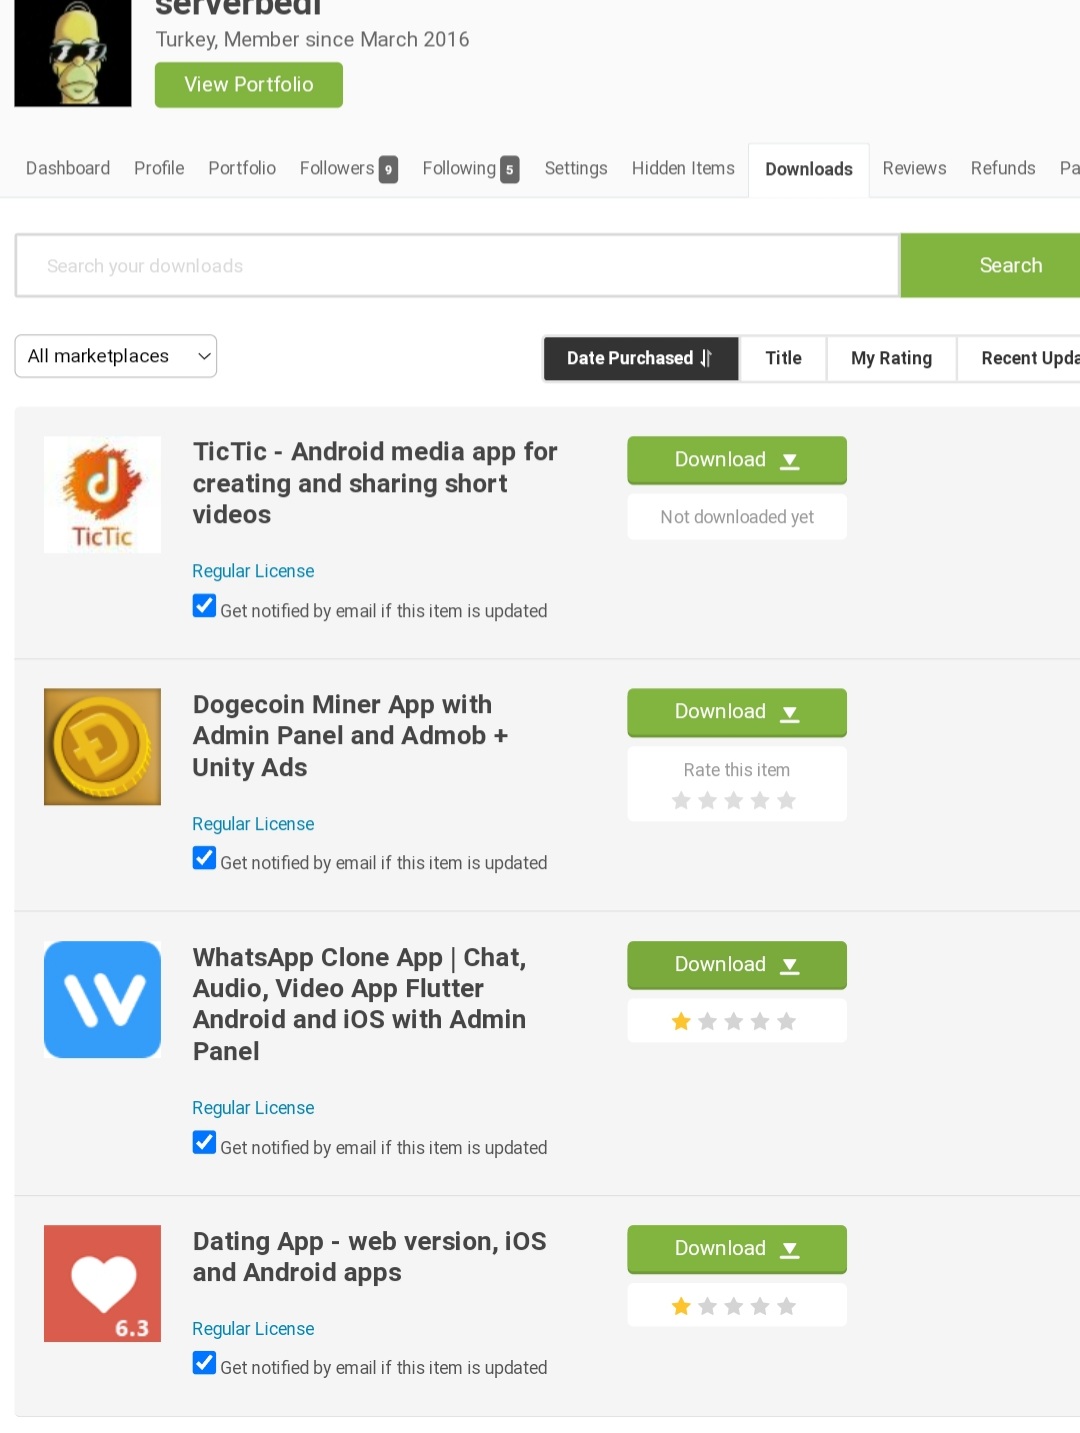Viewport: 1080px width, 1433px height.
Task: Open the WhatsApp Clone app icon
Action: pyautogui.click(x=102, y=999)
